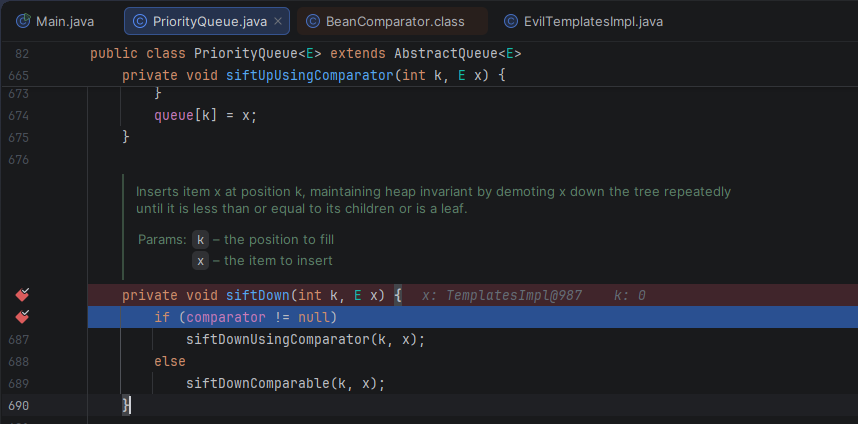Click the queue[k] = x assignment line
The image size is (858, 424).
[205, 115]
